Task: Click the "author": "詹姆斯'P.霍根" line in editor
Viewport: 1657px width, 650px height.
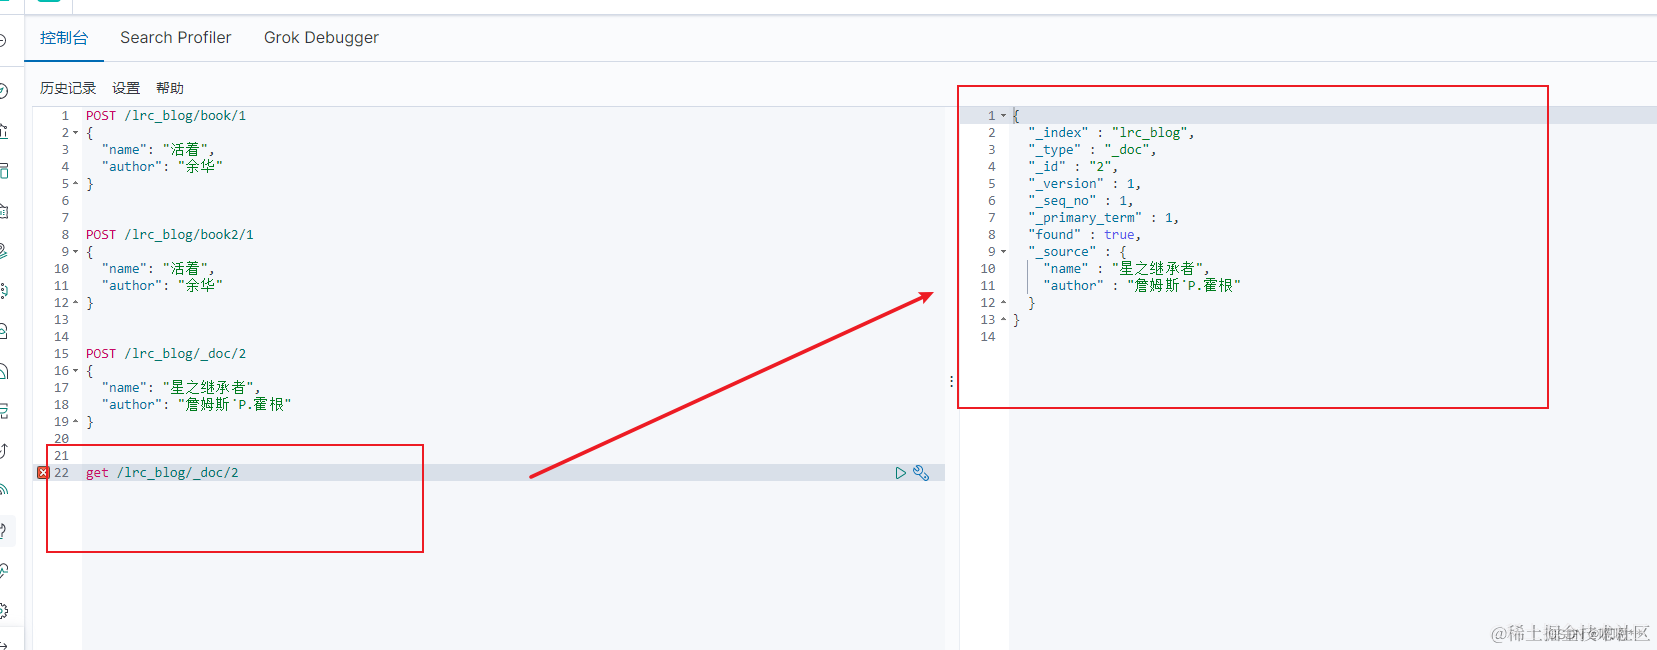Action: tap(196, 405)
